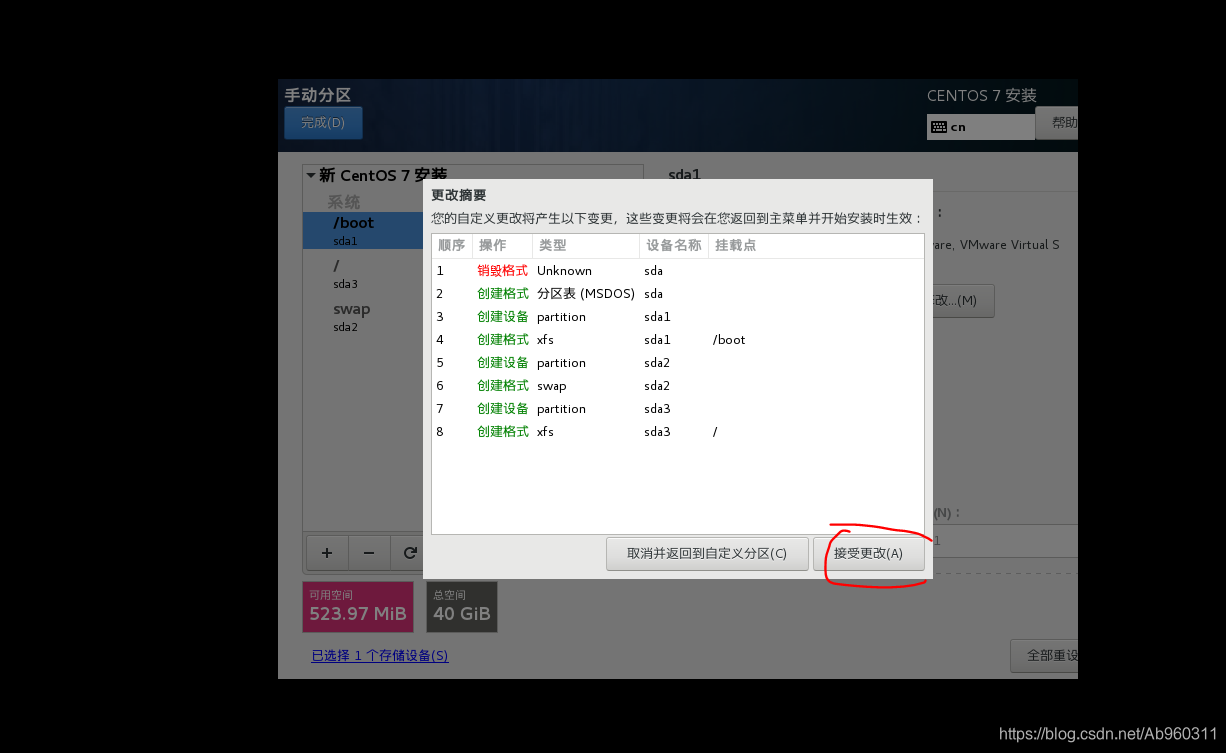Click the sda1 heading in right panel
This screenshot has width=1226, height=753.
point(685,174)
